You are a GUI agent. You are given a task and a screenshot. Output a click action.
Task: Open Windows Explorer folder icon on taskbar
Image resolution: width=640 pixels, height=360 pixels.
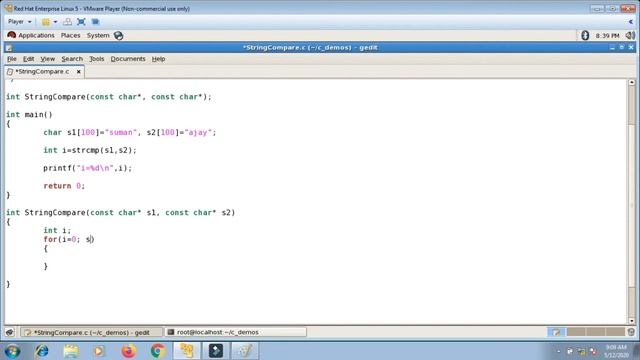[71, 351]
